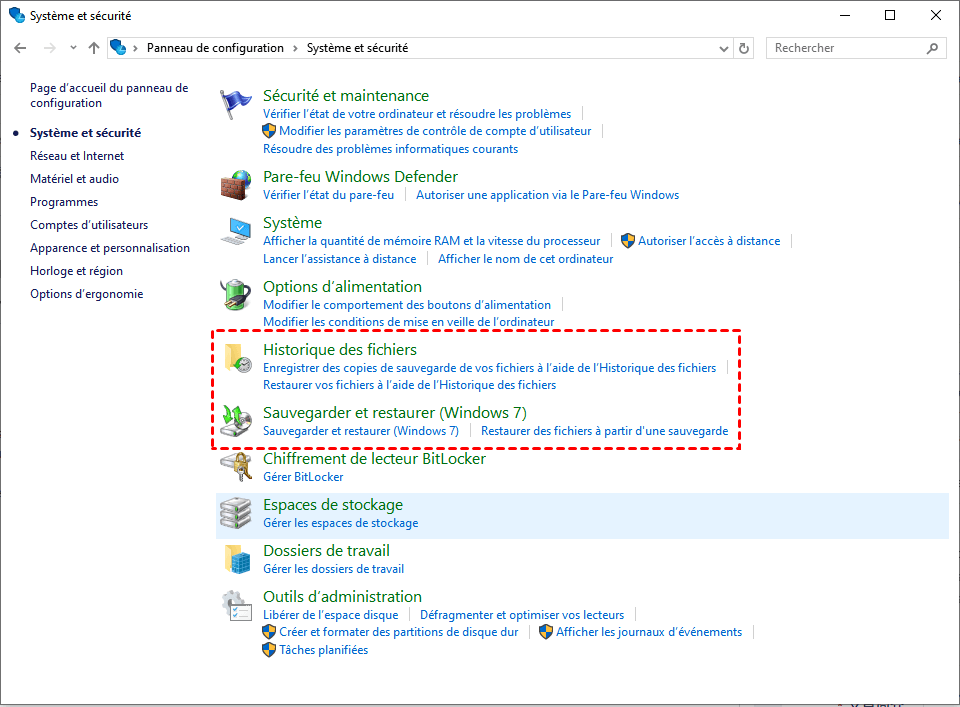960x707 pixels.
Task: Click Lancer l'assistance à distance
Action: pos(339,259)
